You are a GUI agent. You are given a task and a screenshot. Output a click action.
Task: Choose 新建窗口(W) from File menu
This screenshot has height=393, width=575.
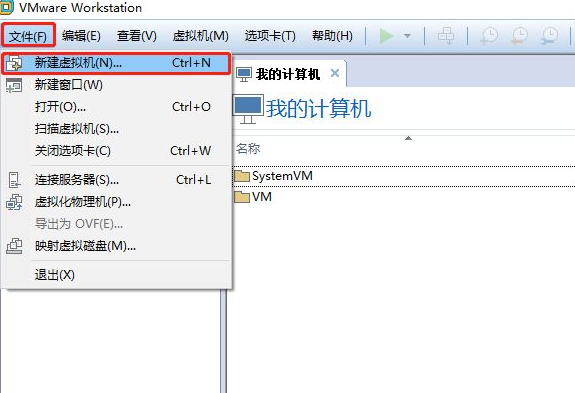click(116, 85)
